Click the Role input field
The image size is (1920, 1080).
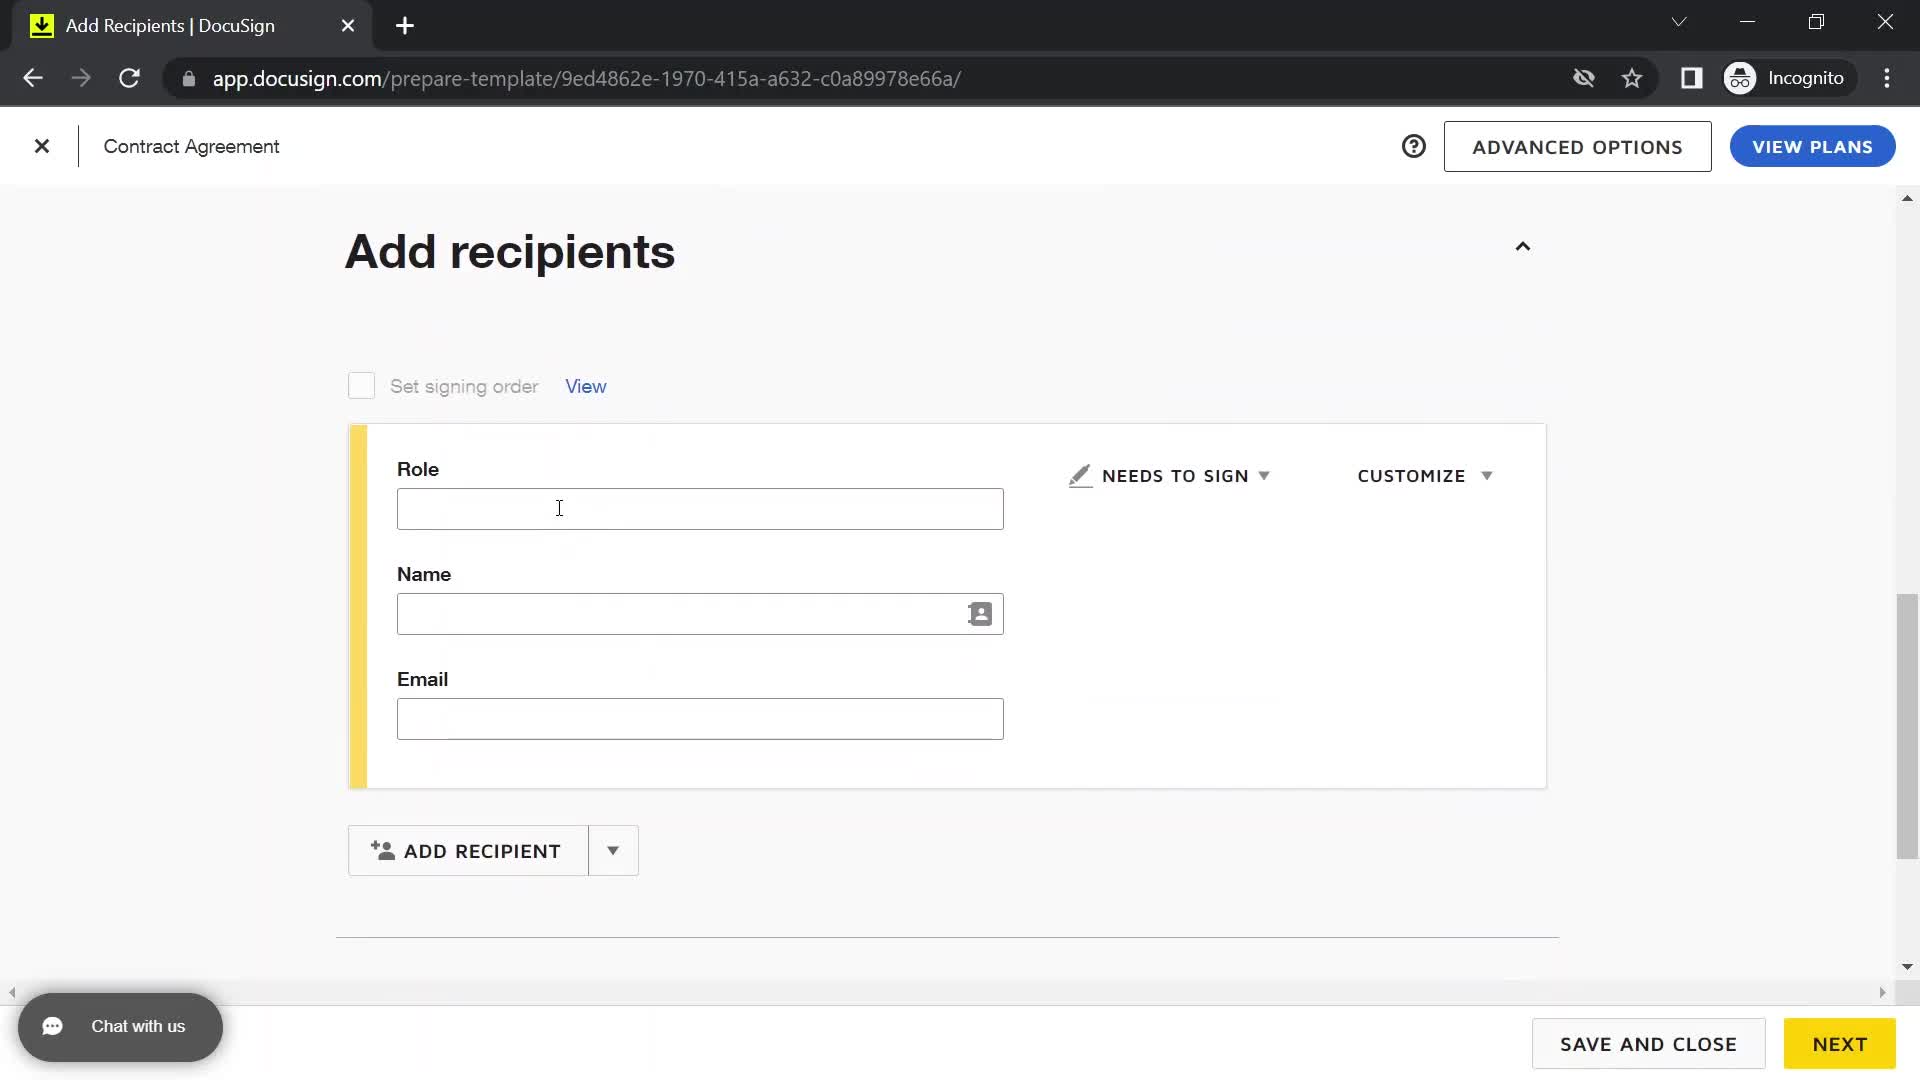coord(700,508)
